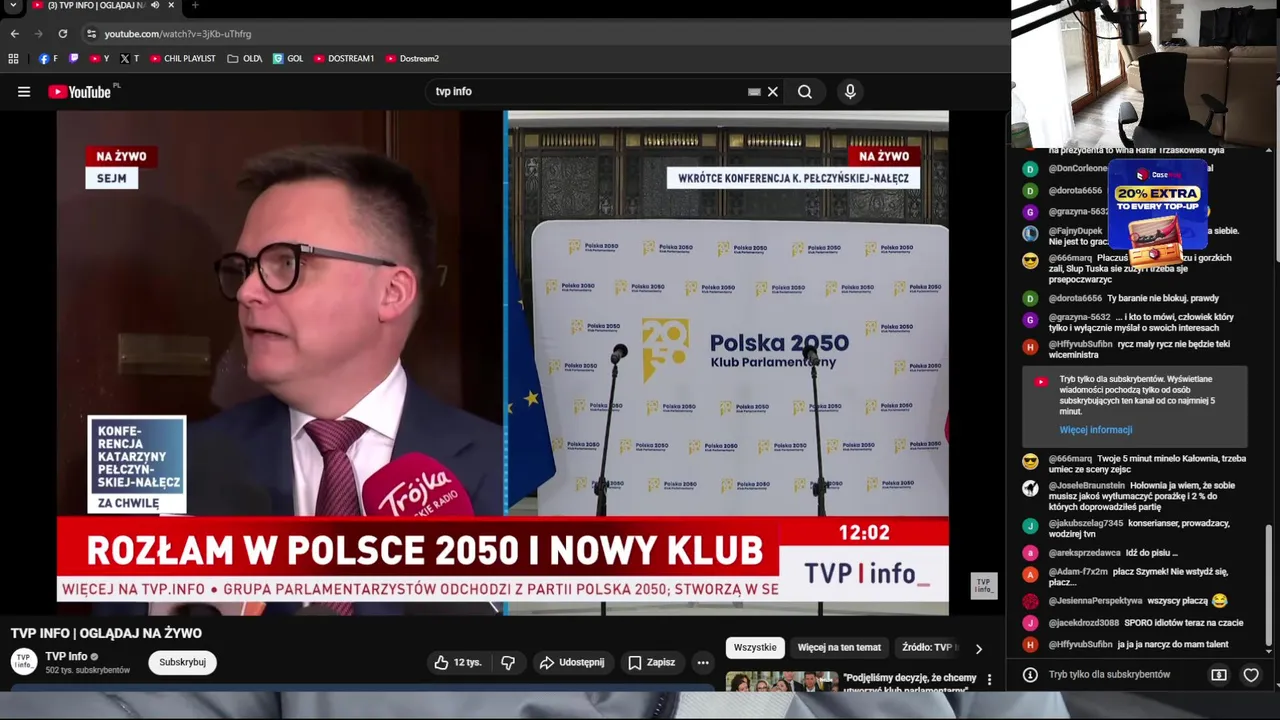Viewport: 1280px width, 720px height.
Task: Click @JoseleBraunstein's chat avatar
Action: [1030, 488]
